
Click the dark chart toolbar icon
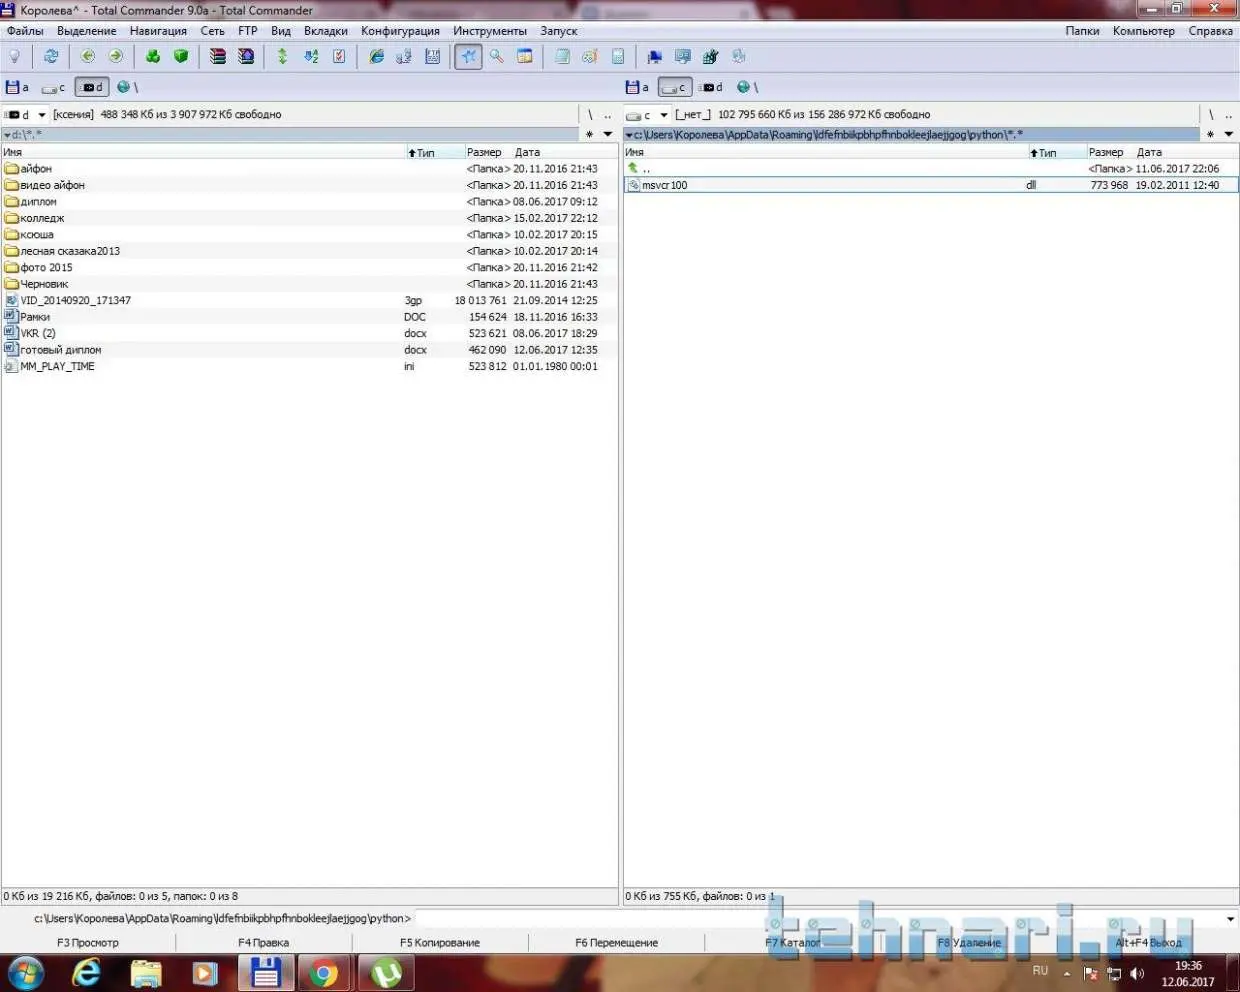click(x=711, y=57)
